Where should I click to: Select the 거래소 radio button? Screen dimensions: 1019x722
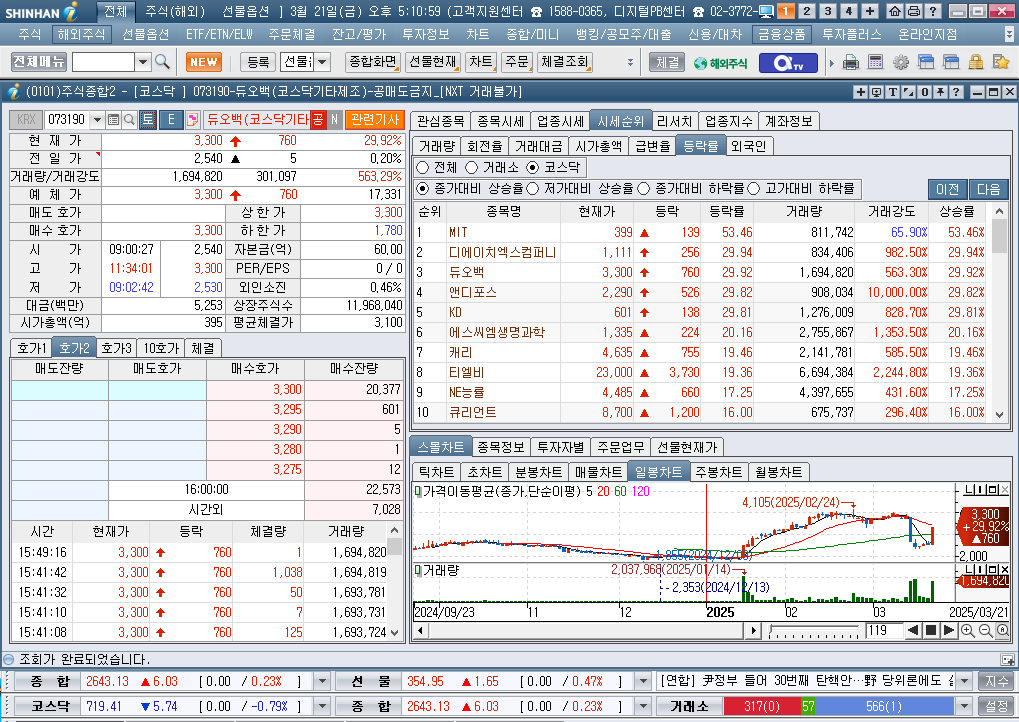click(x=472, y=168)
